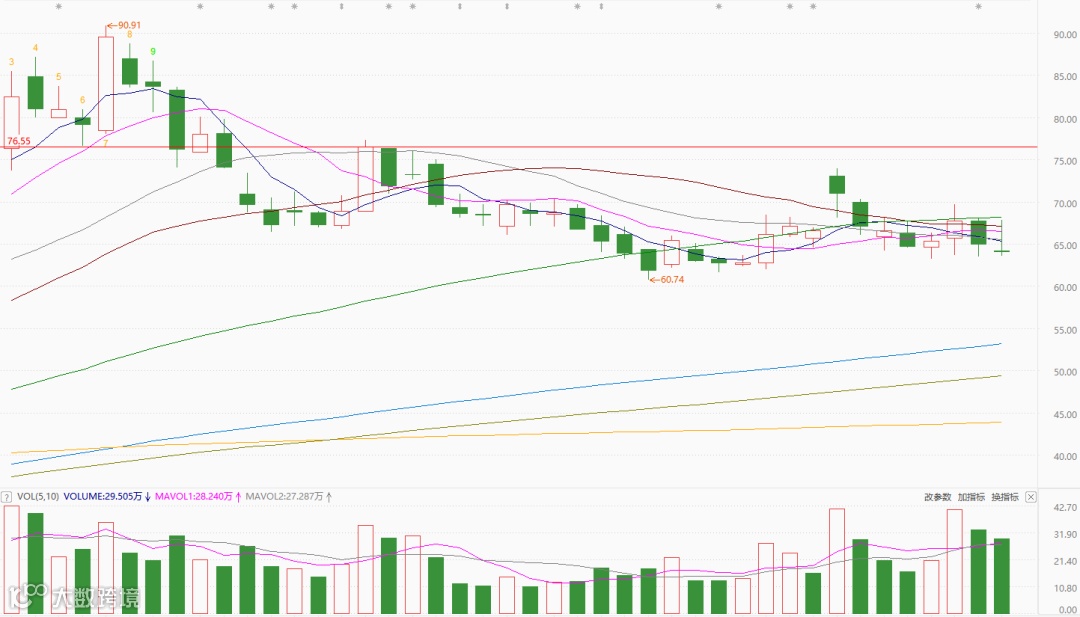Open the volume indicator help question-mark icon
Viewport: 1080px width, 617px height.
tap(6, 496)
